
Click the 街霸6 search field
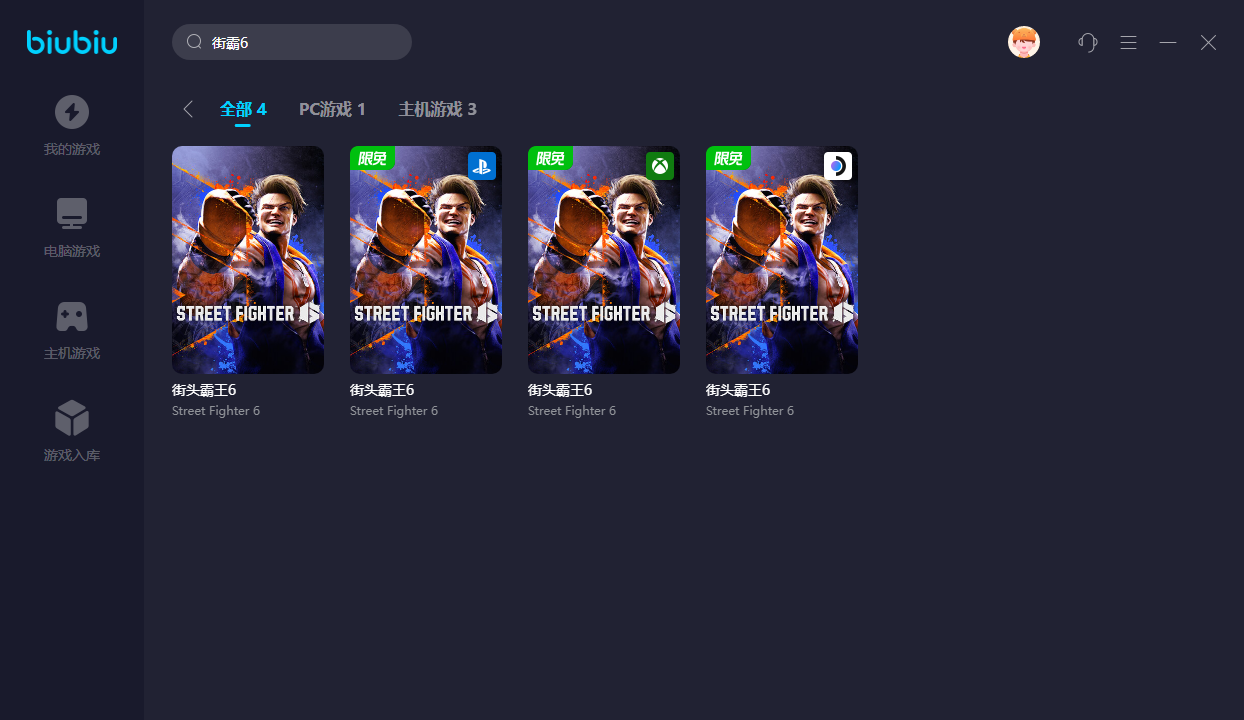click(x=292, y=42)
